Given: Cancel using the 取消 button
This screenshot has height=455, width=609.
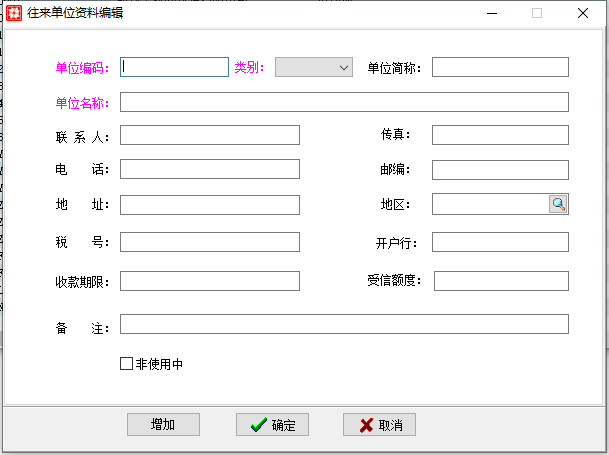Looking at the screenshot, I should pos(379,425).
